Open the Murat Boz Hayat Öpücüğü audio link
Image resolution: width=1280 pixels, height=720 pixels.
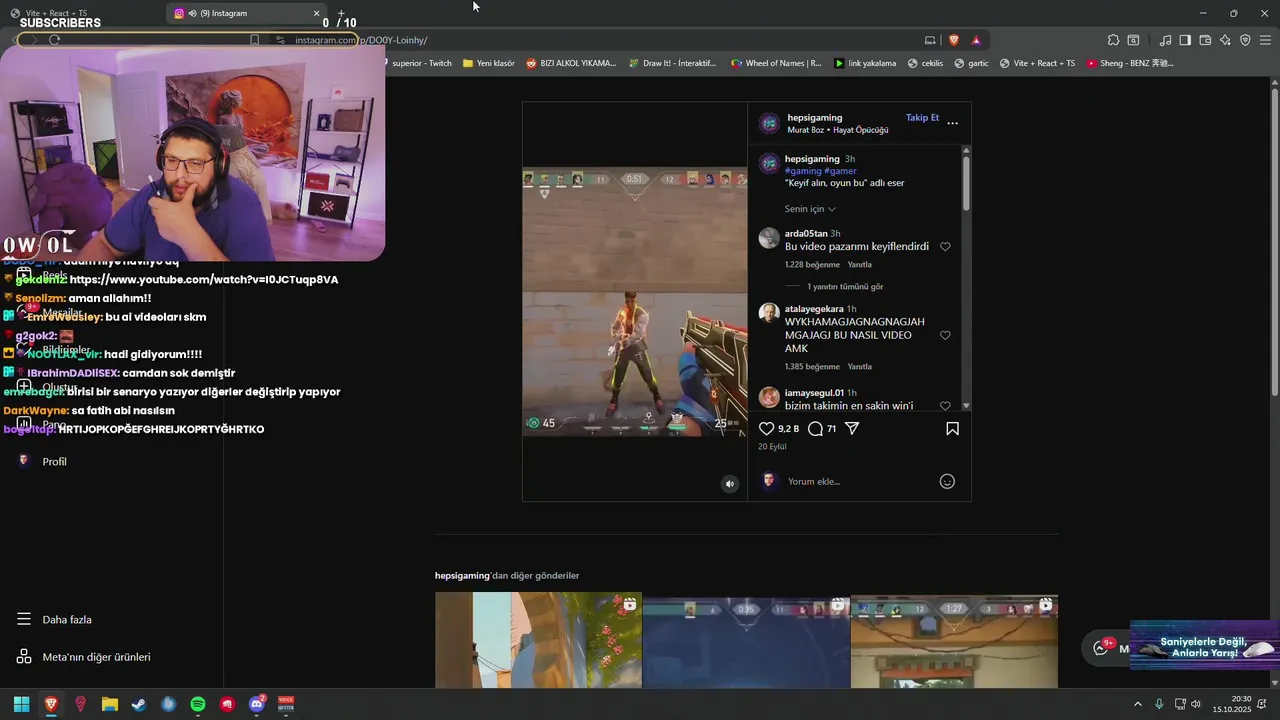(x=838, y=130)
